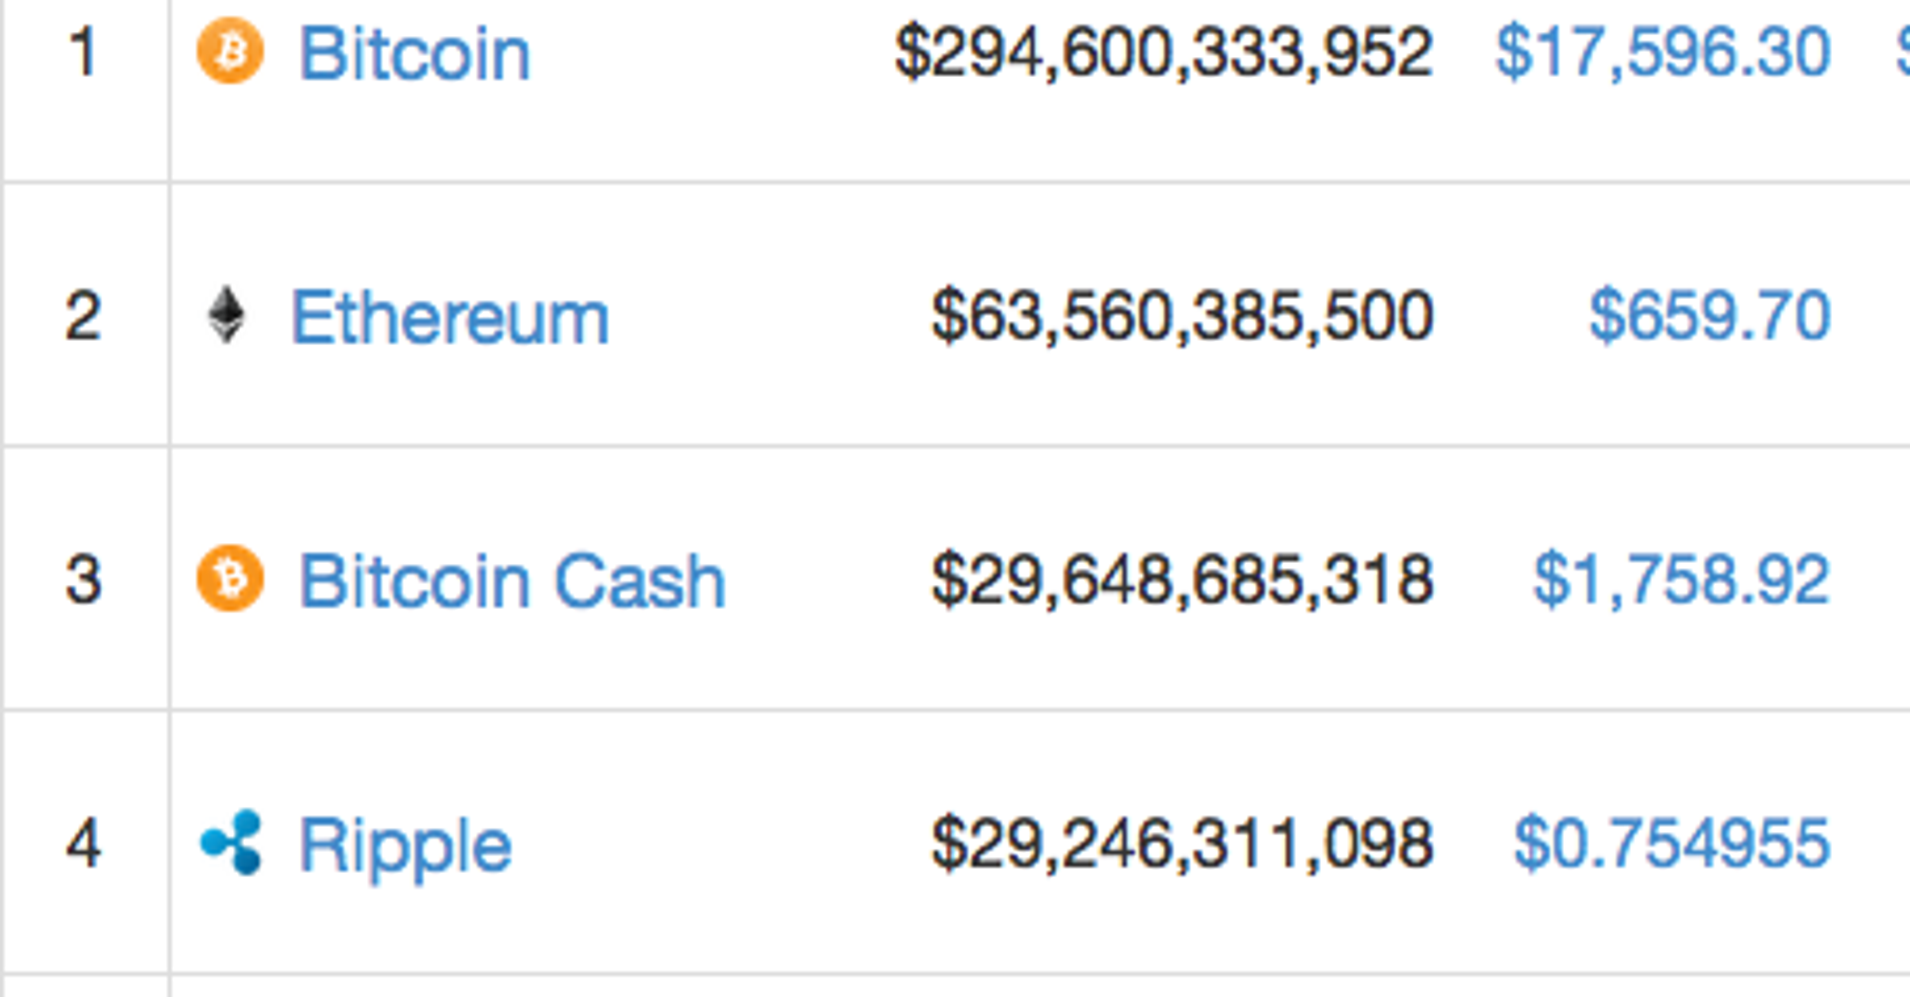The width and height of the screenshot is (1910, 997).
Task: Click rank number 4 cell
Action: 84,843
